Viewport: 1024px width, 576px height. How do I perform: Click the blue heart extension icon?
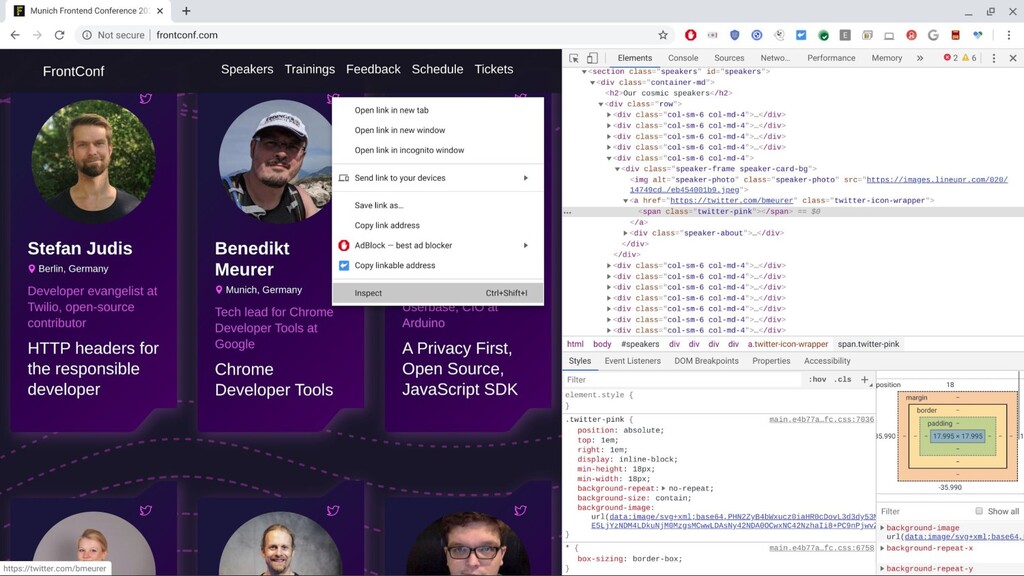click(978, 35)
